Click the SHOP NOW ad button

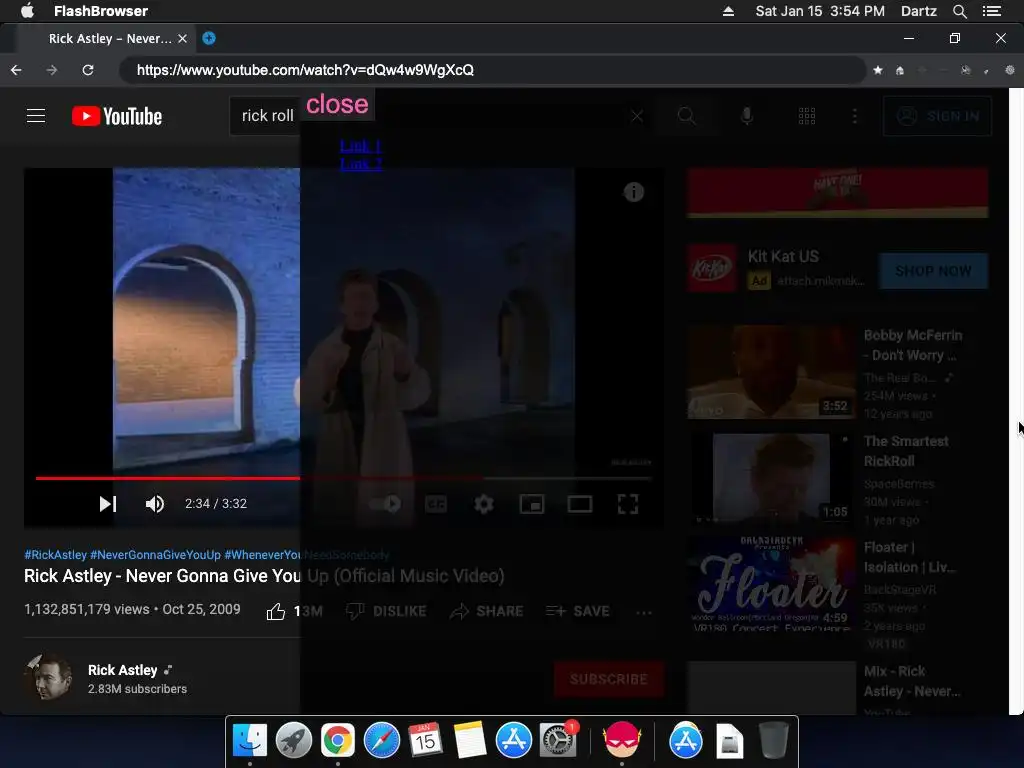coord(933,271)
